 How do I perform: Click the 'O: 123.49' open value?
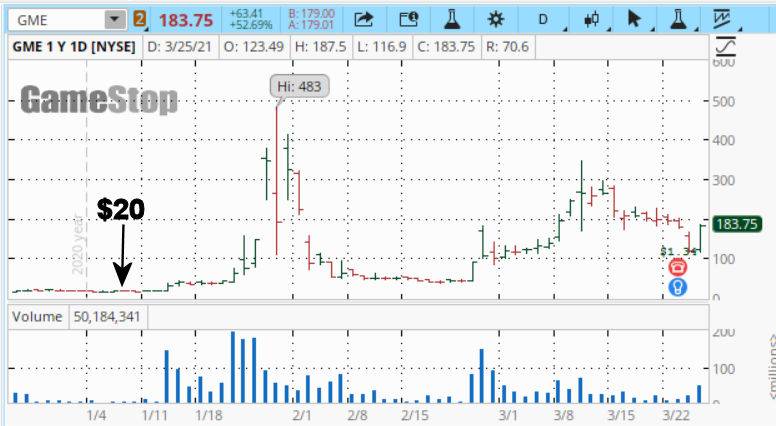click(x=254, y=47)
